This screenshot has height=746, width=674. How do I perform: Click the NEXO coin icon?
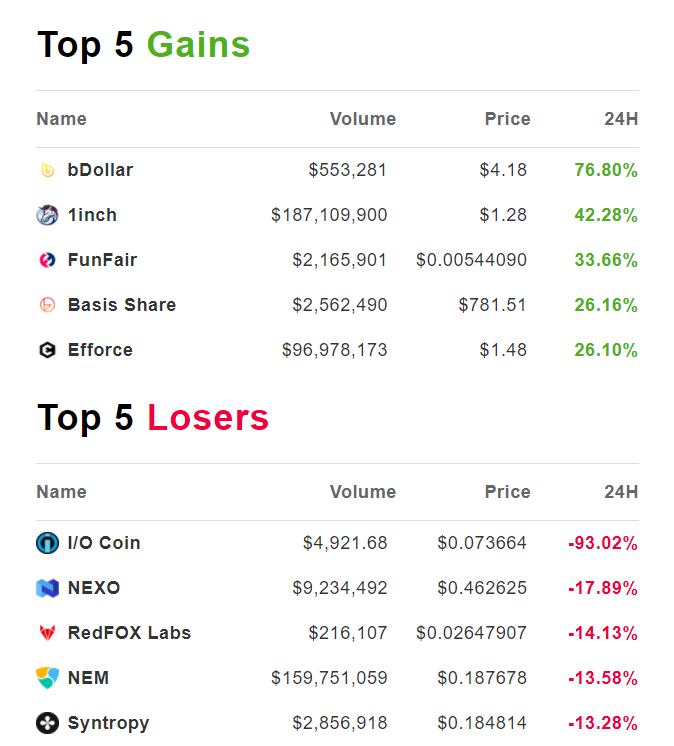pyautogui.click(x=48, y=588)
